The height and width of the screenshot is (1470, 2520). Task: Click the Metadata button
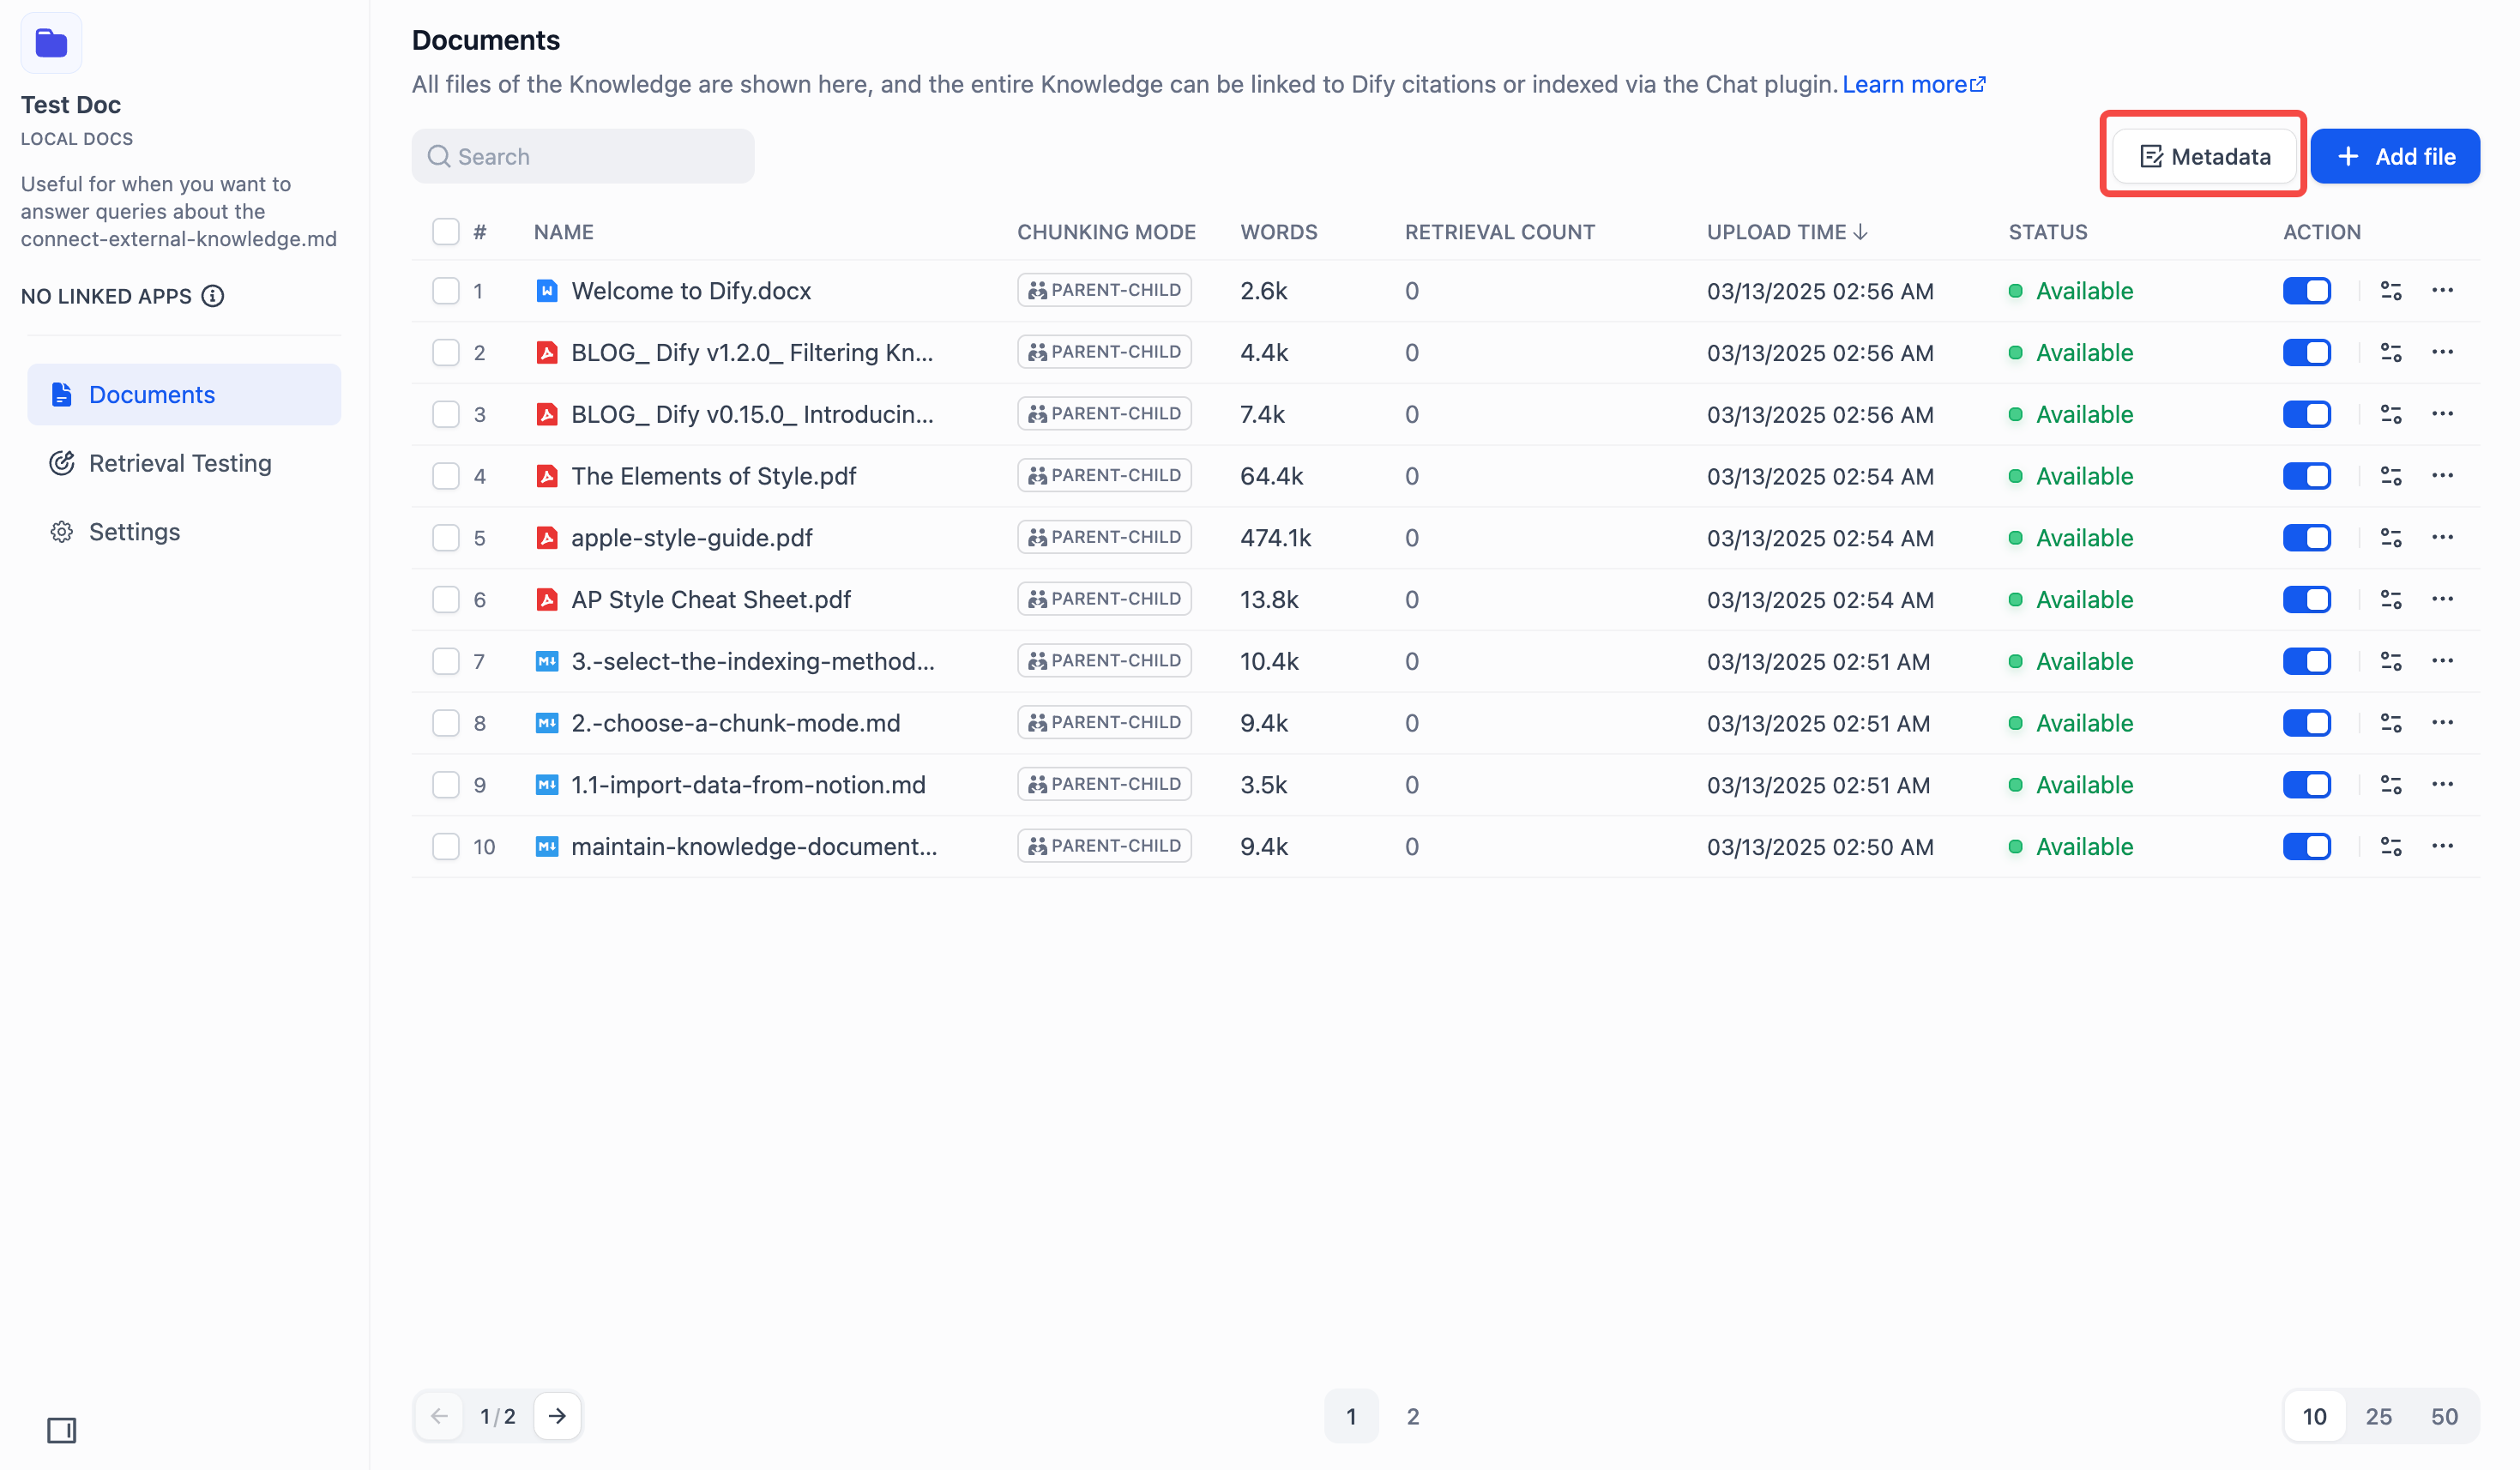click(x=2204, y=156)
